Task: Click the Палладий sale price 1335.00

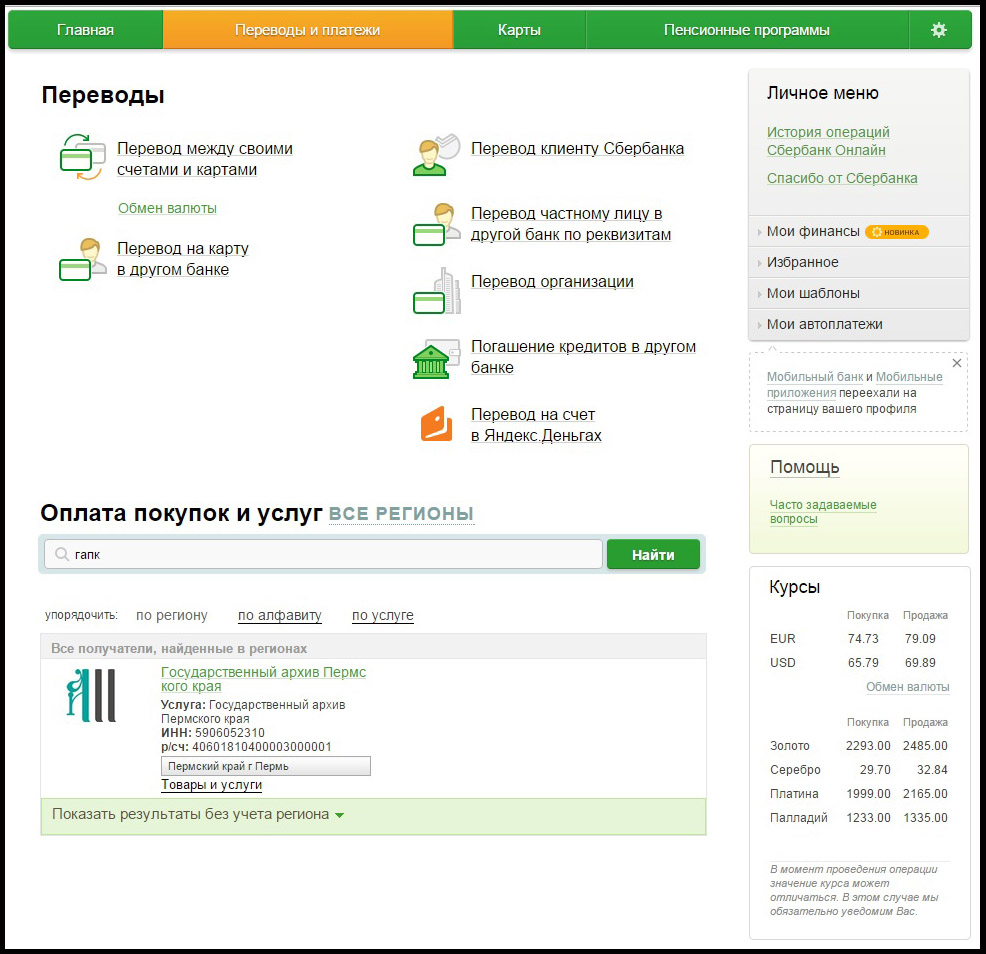Action: [925, 818]
